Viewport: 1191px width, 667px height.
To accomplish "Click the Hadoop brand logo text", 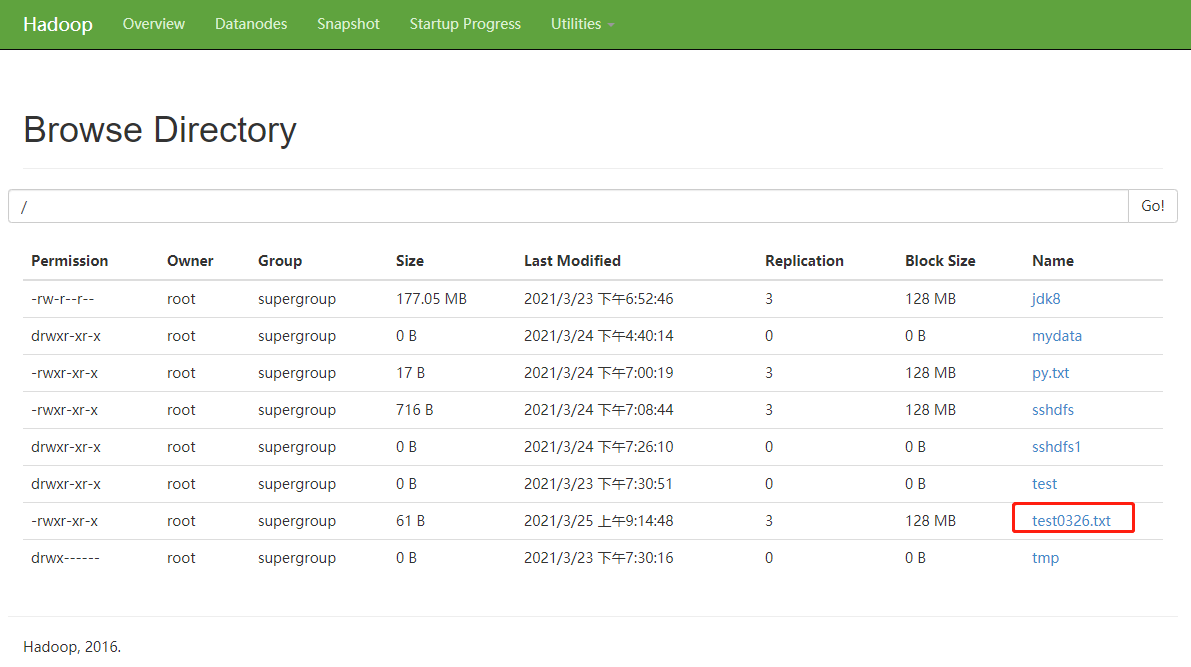I will 58,24.
